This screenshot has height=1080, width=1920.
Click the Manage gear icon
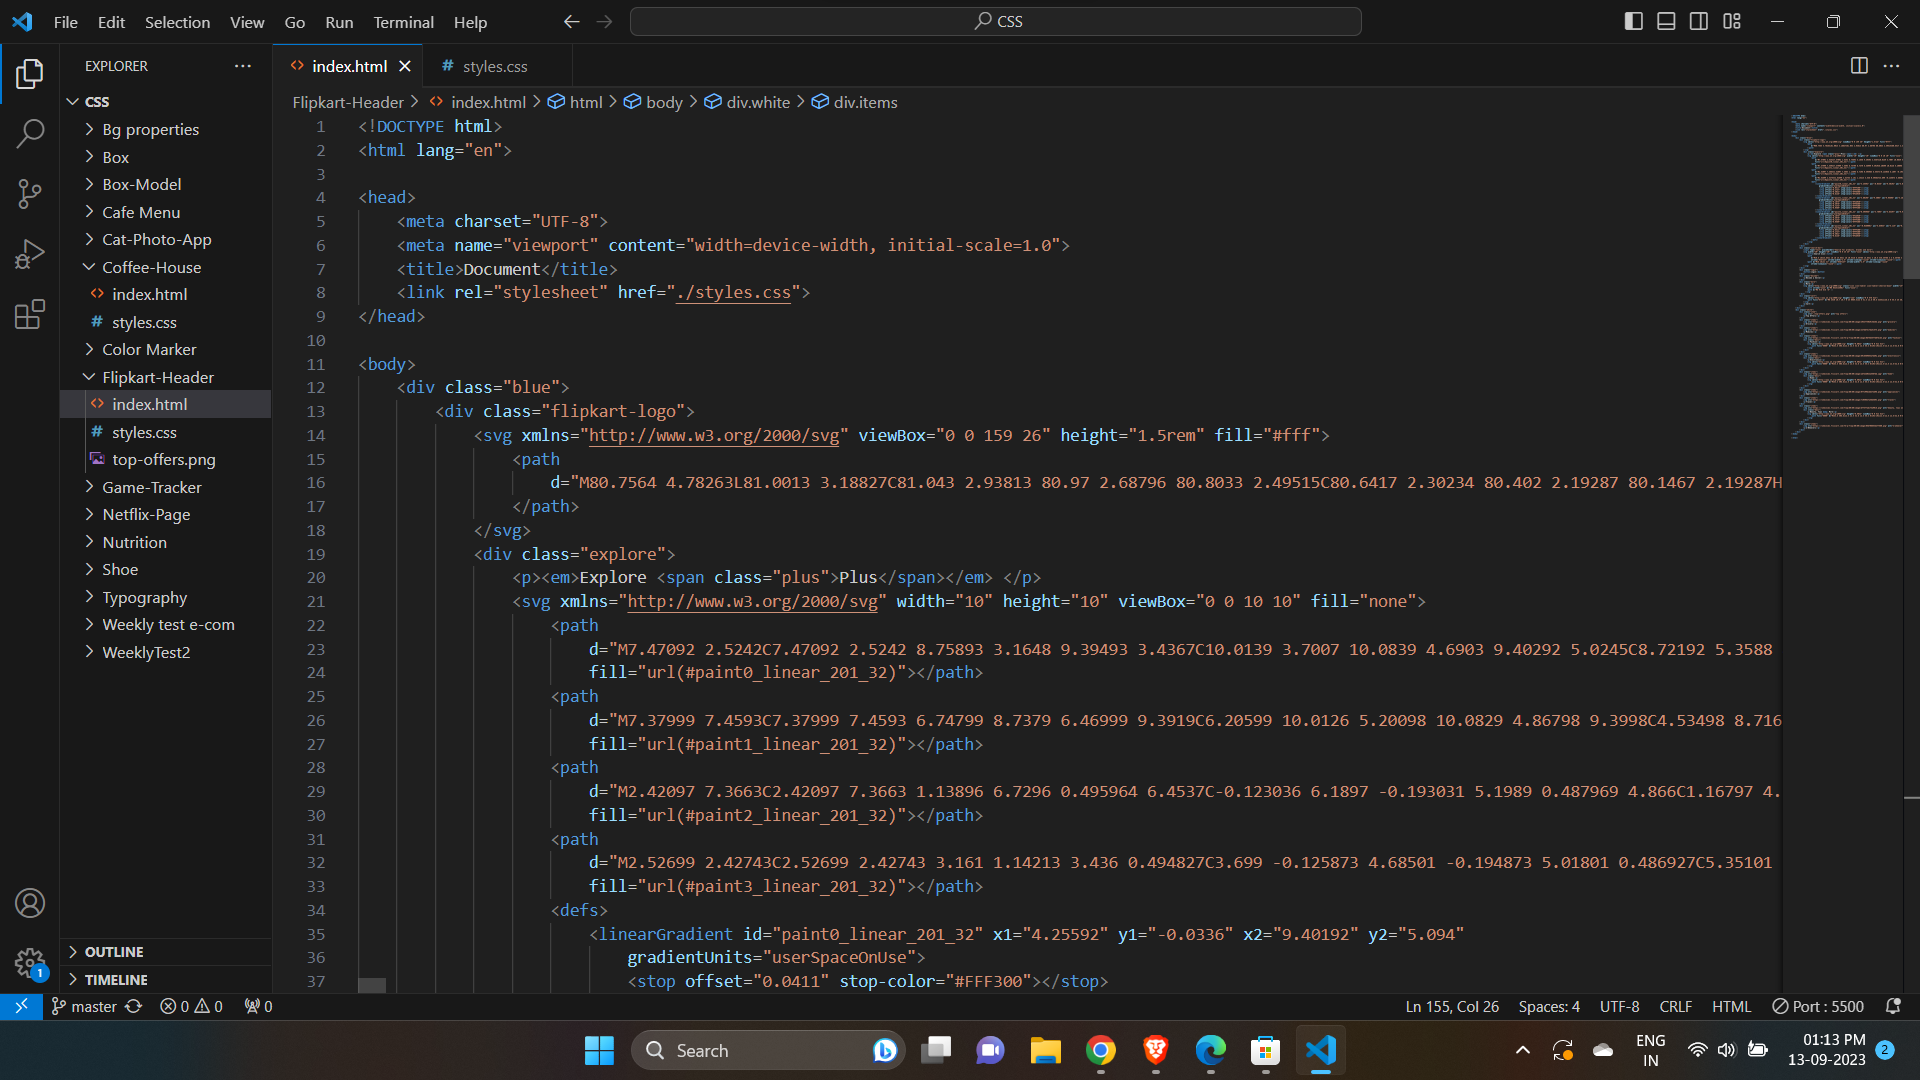[30, 963]
